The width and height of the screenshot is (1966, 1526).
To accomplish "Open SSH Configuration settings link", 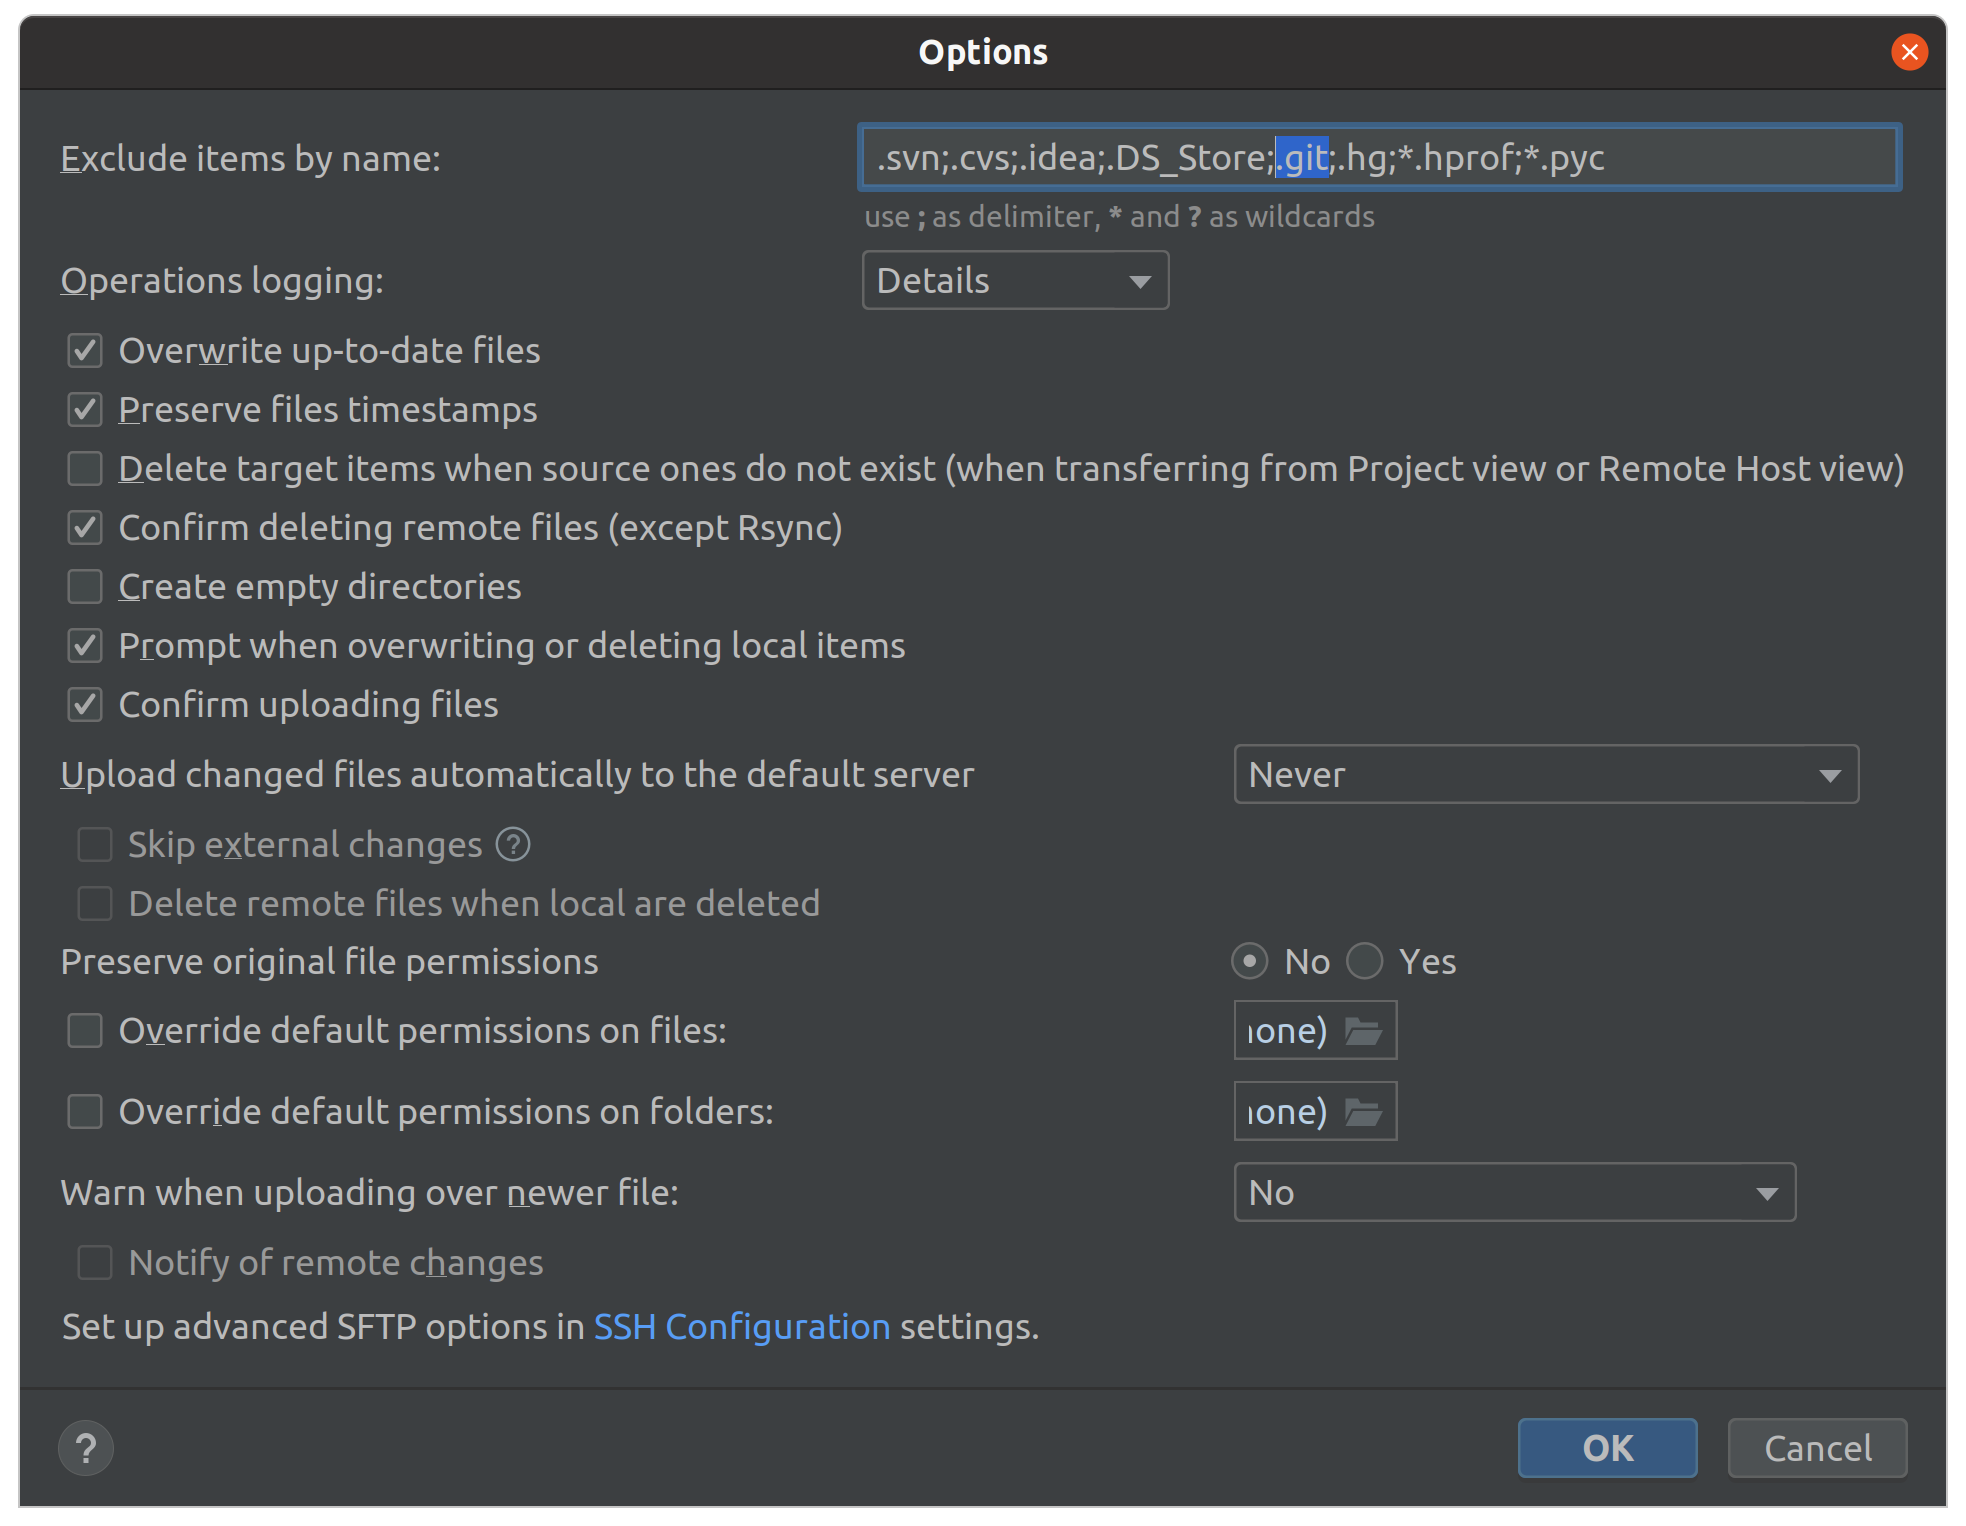I will point(741,1327).
